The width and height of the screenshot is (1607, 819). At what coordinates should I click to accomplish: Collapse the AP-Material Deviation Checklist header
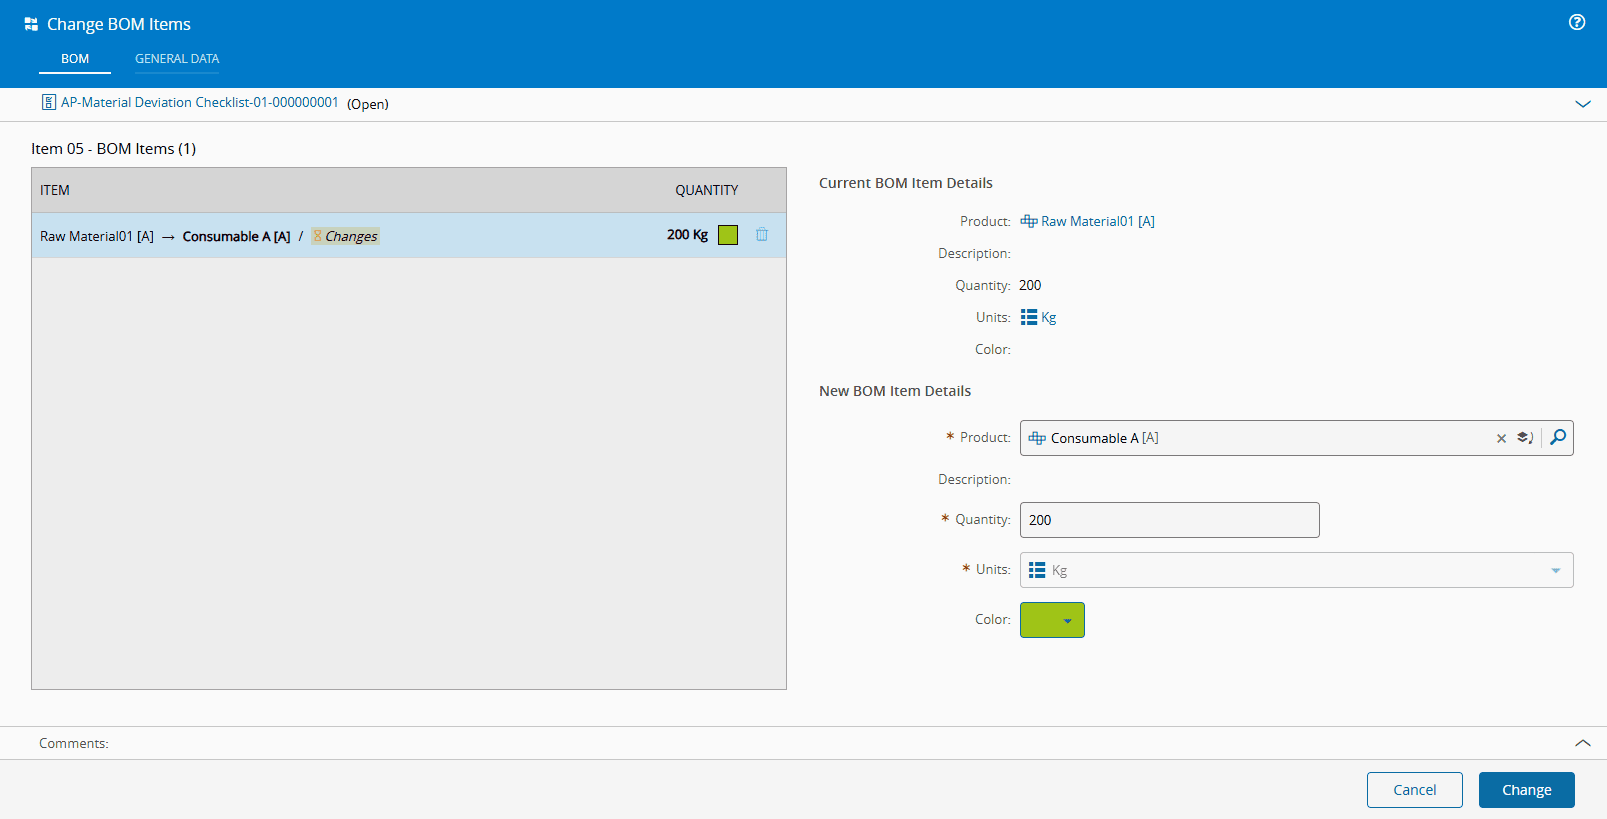[1583, 104]
